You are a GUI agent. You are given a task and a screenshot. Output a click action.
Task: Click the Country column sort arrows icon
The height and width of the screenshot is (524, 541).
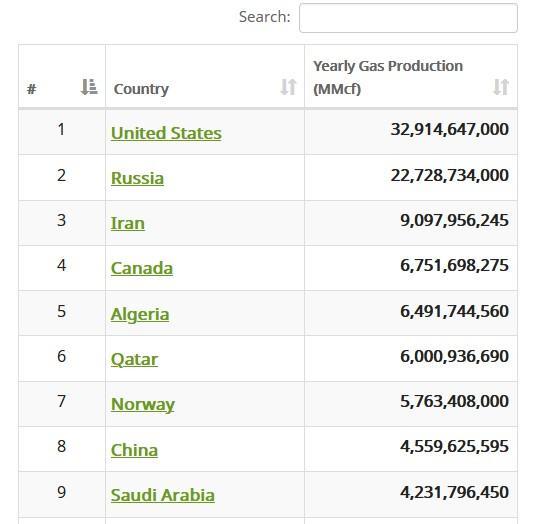tap(288, 87)
